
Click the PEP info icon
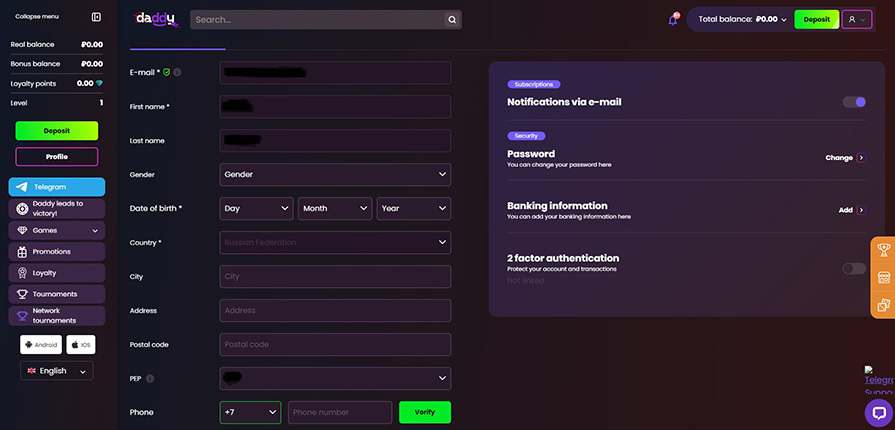pos(150,379)
